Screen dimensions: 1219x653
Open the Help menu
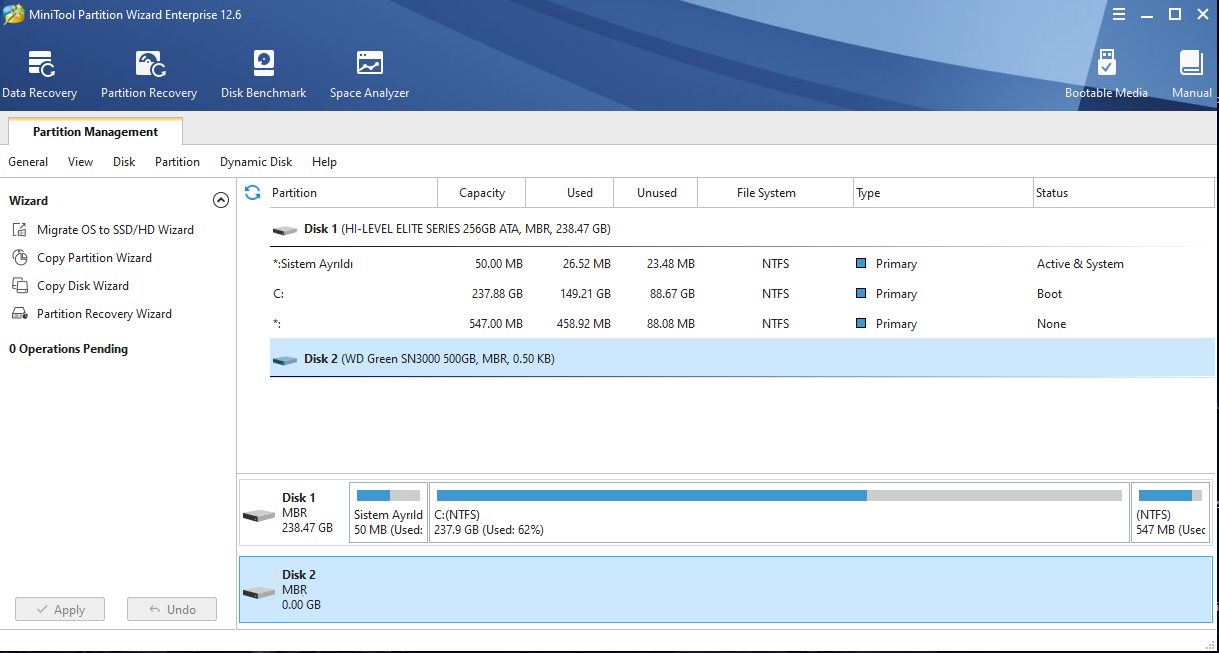pos(324,162)
